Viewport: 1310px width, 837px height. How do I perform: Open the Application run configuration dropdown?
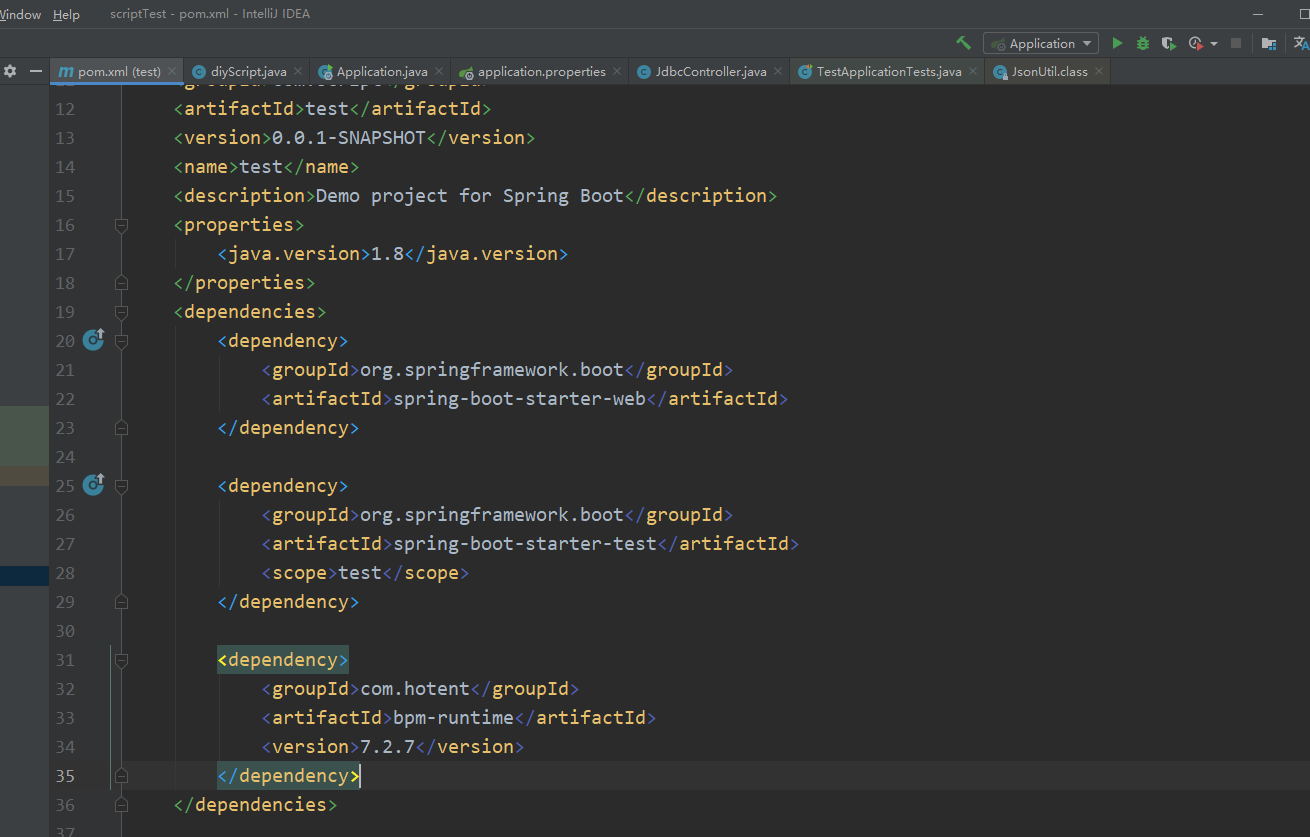[x=1041, y=43]
